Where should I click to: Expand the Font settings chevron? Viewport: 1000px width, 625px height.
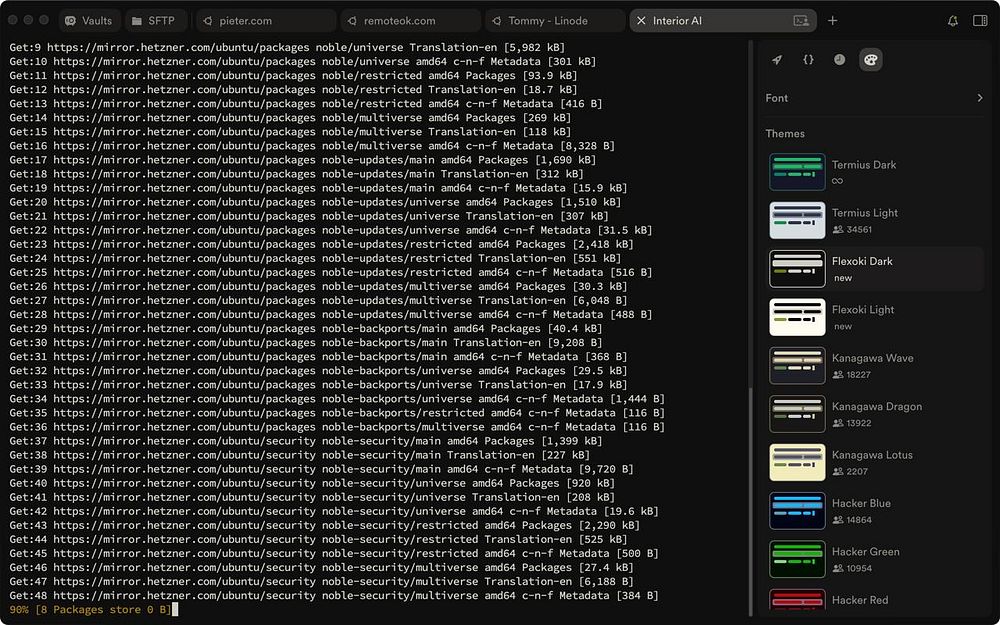[x=980, y=98]
